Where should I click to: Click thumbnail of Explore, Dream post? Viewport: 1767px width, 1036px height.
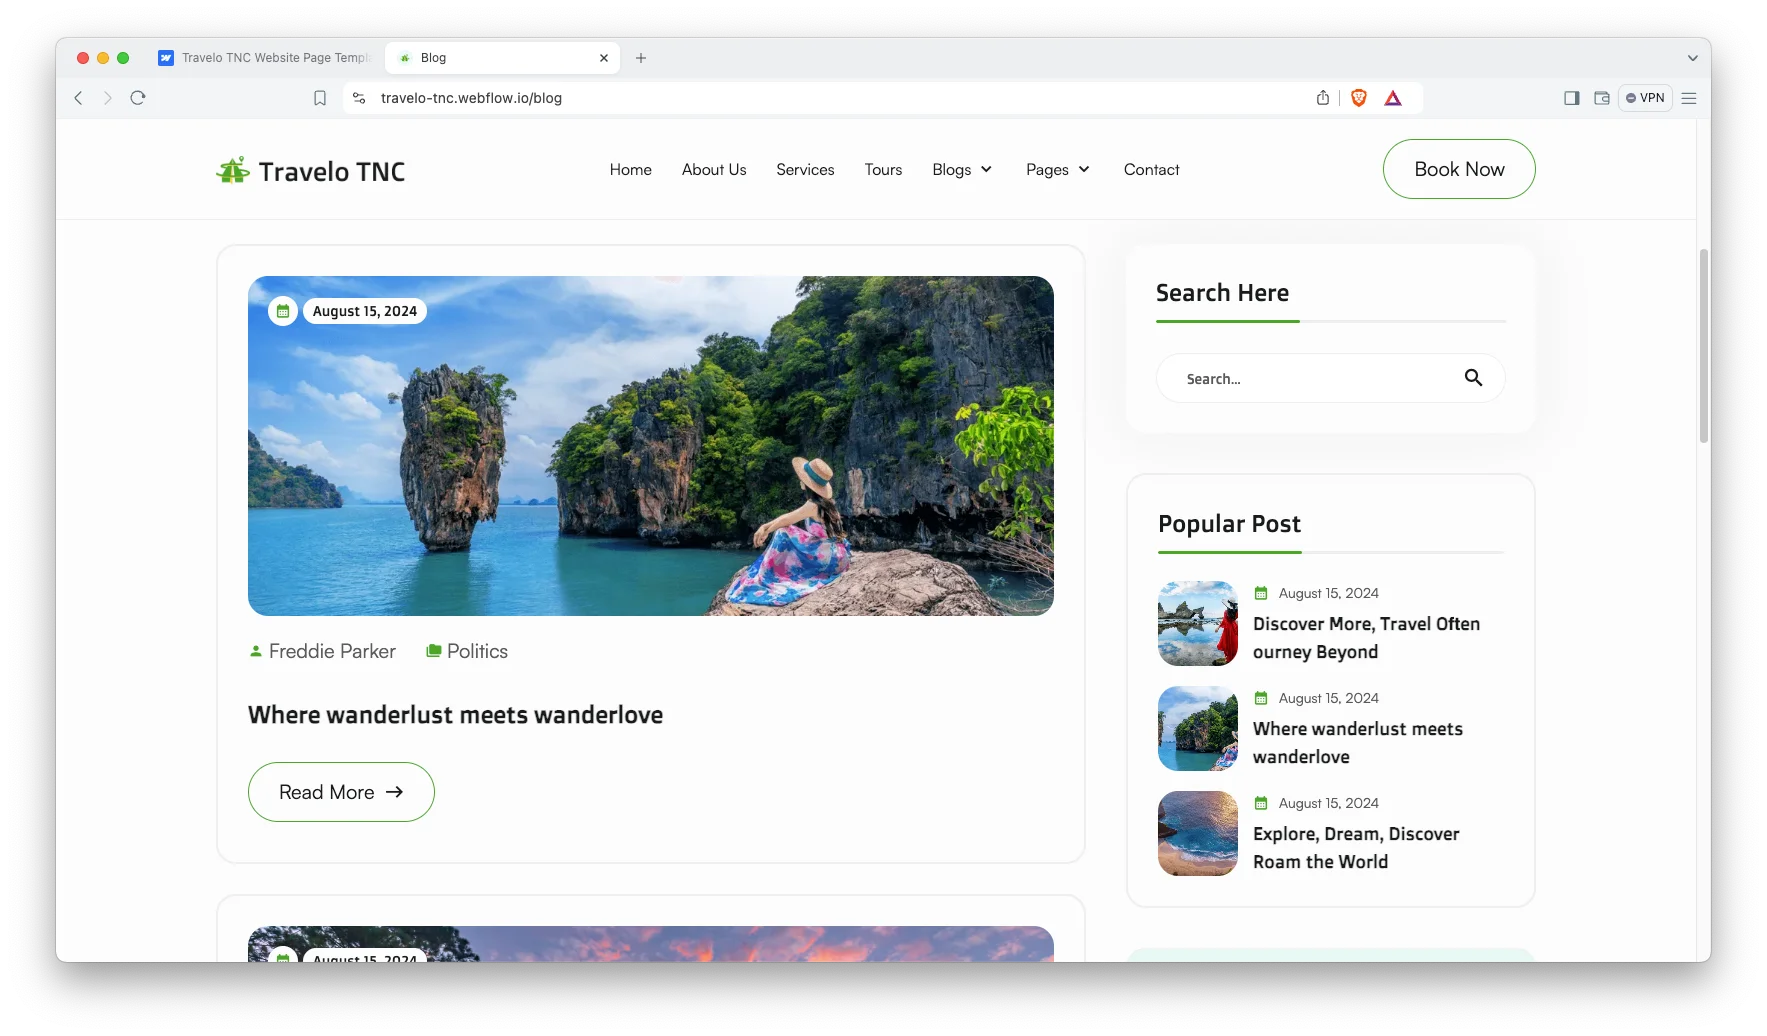1198,834
